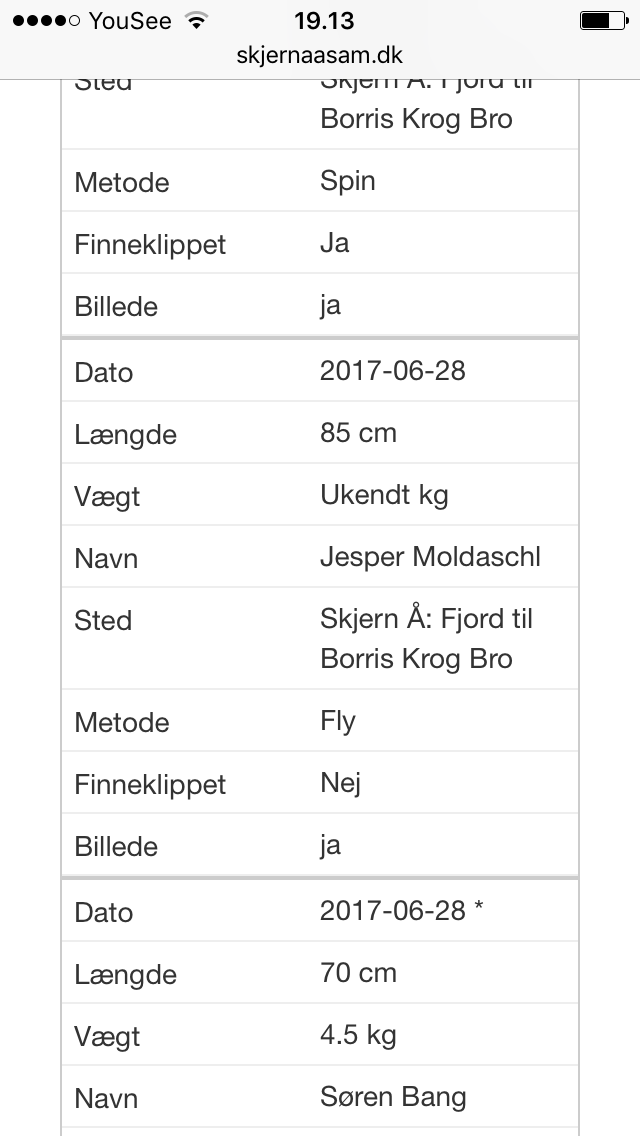
Task: Tap Skjern Å: Fjord til Borris Krog Bro
Action: click(426, 638)
